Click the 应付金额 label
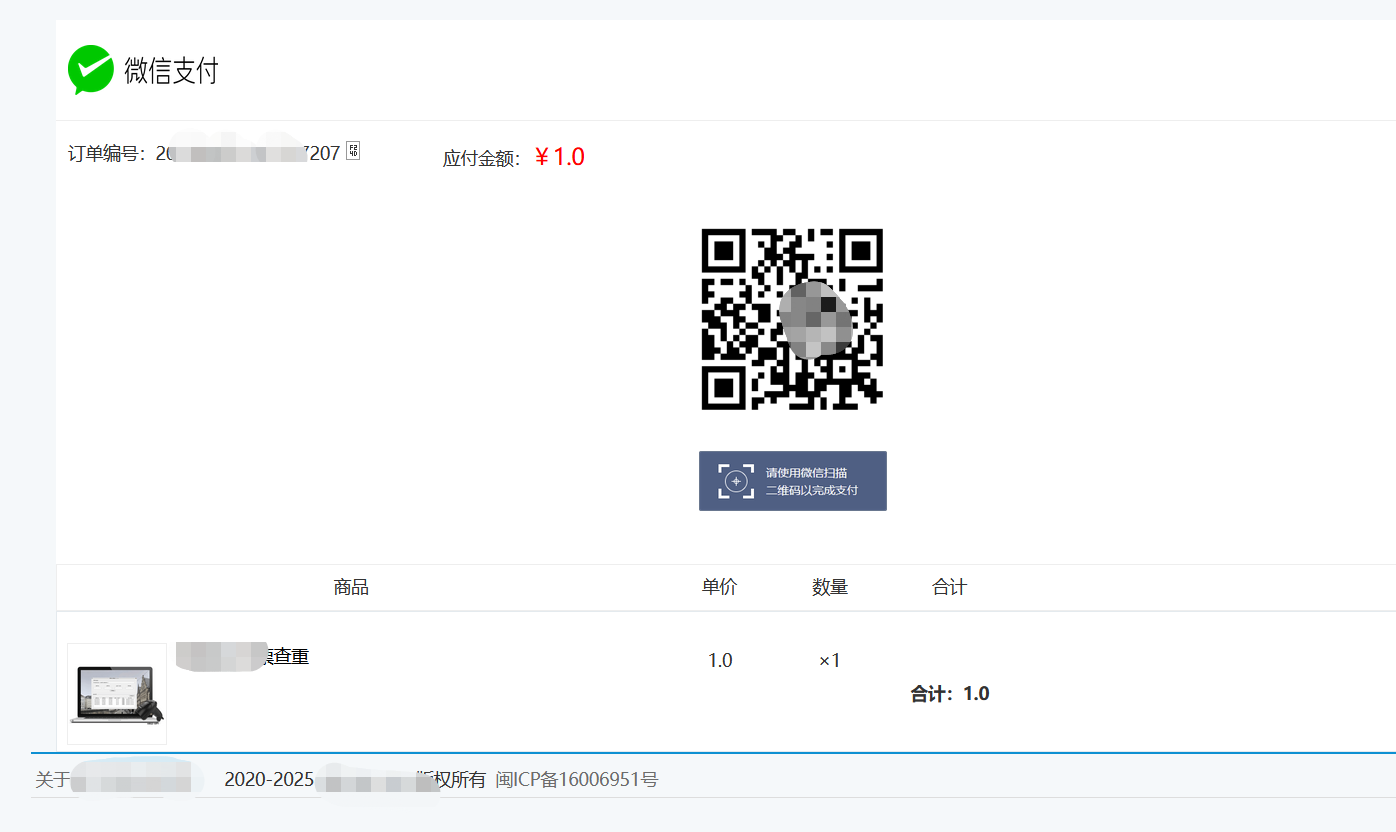 point(482,159)
